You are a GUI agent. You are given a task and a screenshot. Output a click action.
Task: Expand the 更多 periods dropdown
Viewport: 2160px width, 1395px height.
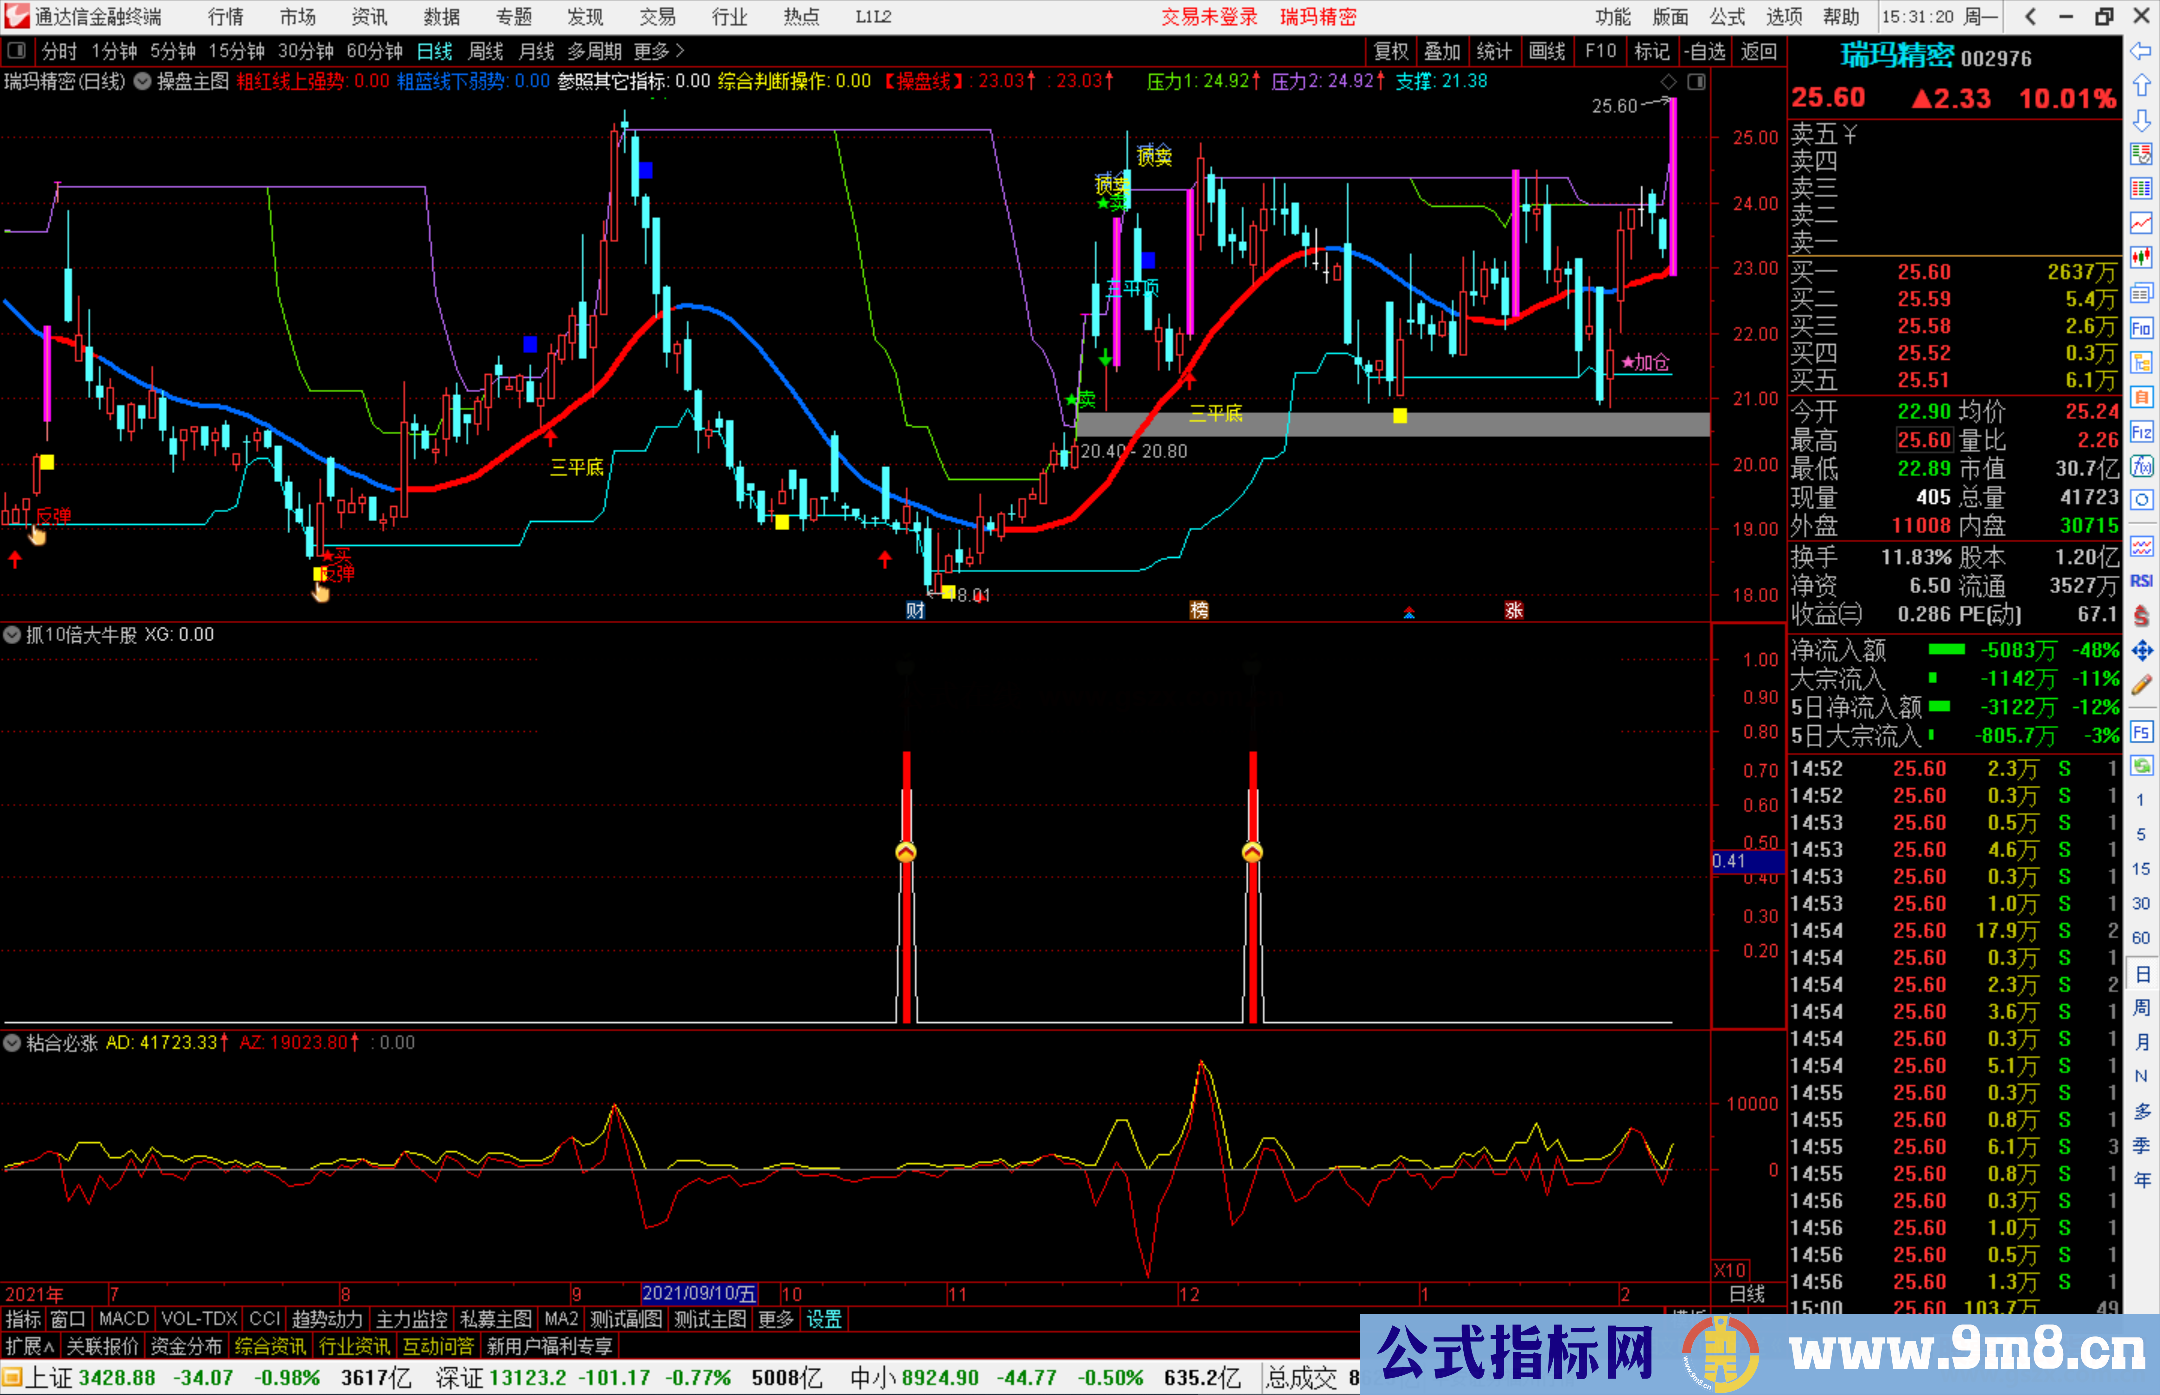click(658, 51)
